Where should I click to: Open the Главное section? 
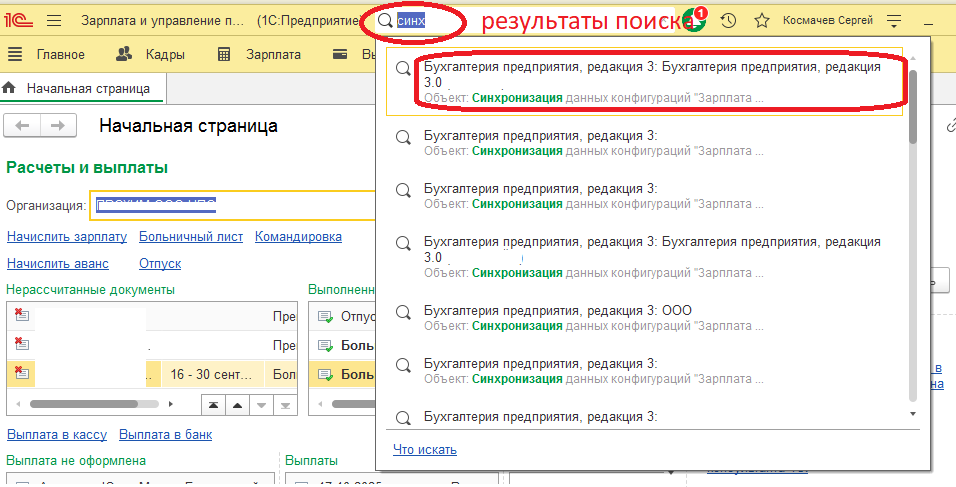(x=60, y=54)
